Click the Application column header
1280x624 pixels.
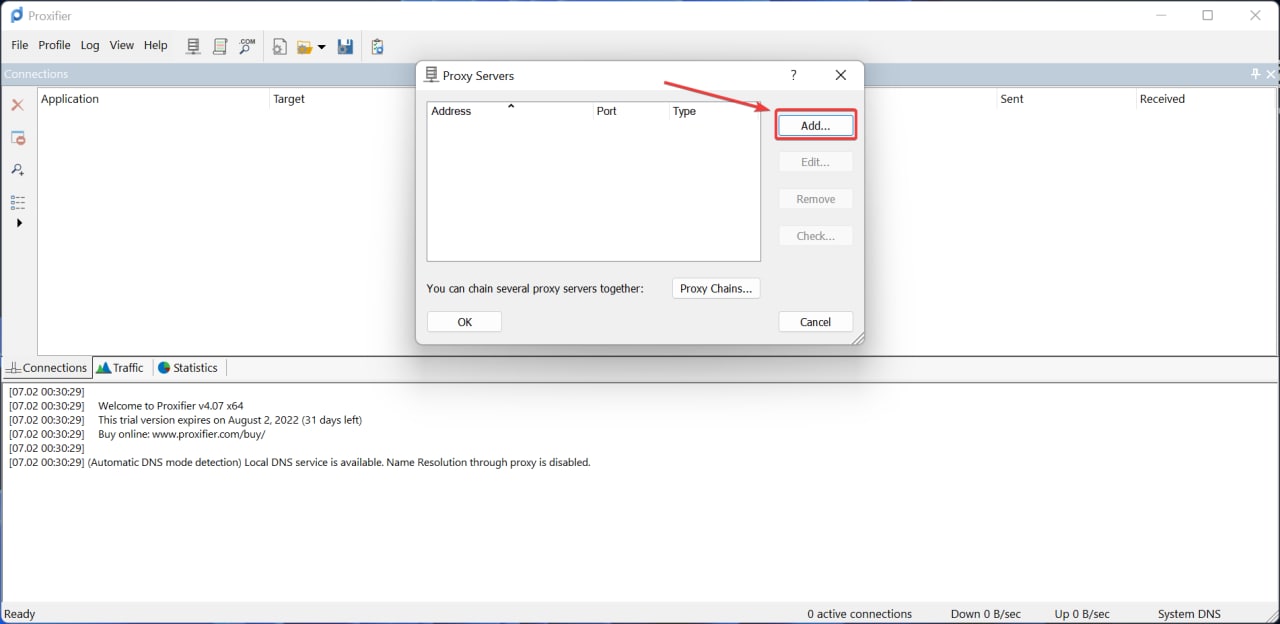[x=153, y=99]
